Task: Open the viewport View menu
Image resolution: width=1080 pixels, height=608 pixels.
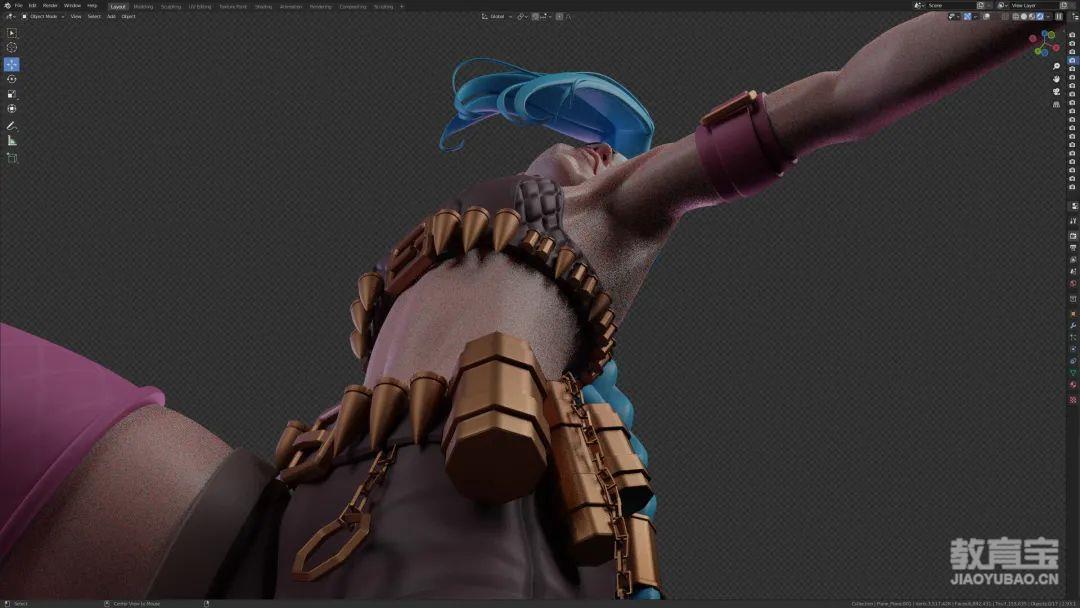Action: point(76,17)
